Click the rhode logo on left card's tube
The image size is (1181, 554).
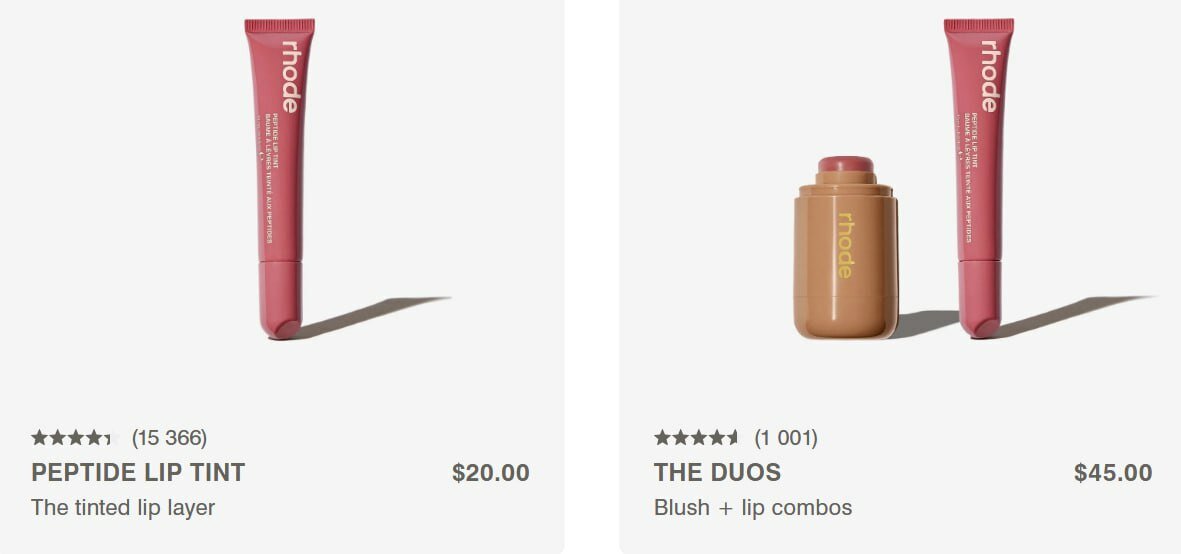[x=289, y=76]
